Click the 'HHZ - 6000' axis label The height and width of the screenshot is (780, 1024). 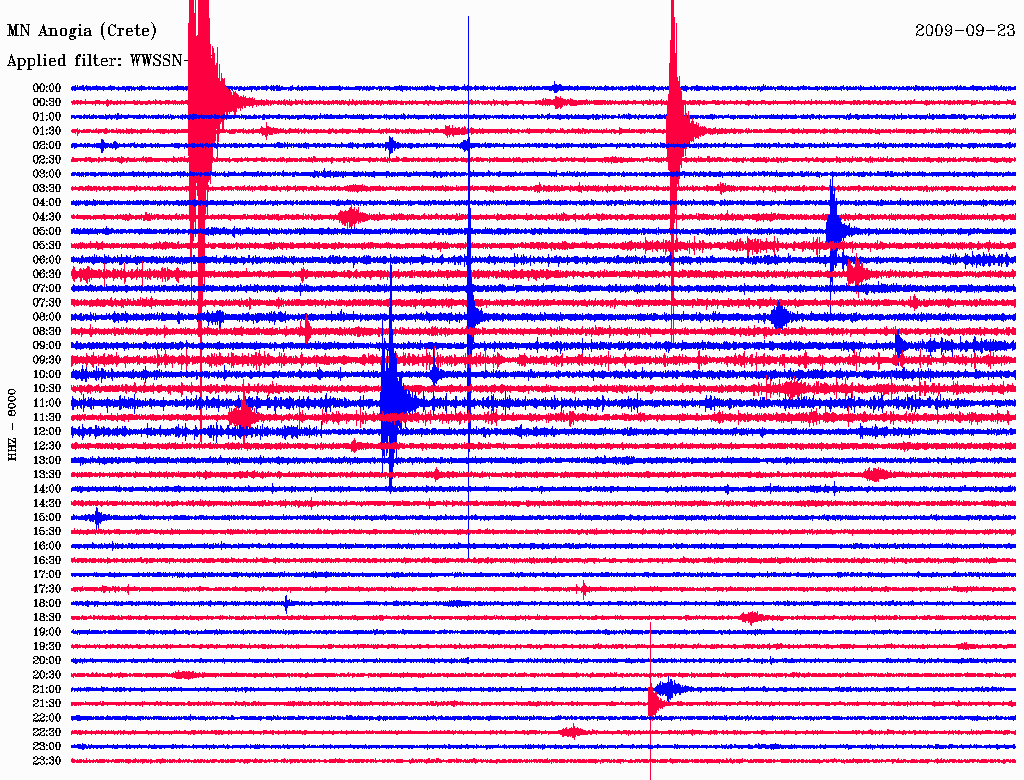(x=12, y=425)
